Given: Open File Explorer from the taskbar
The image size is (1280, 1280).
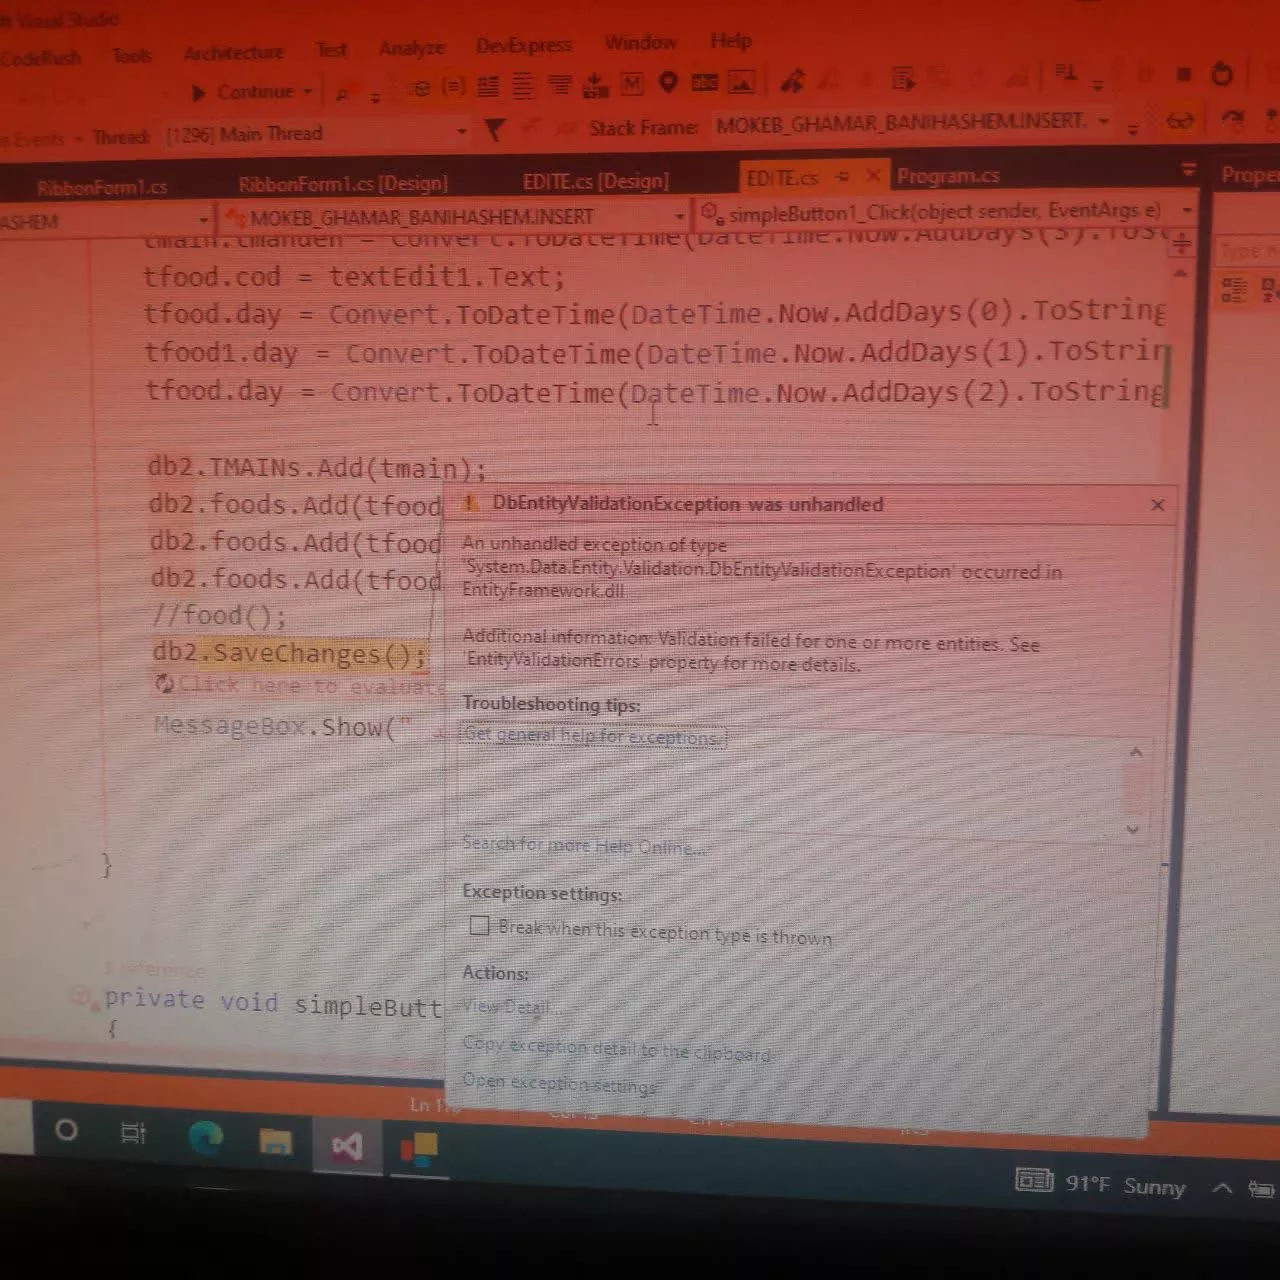Looking at the screenshot, I should (276, 1142).
